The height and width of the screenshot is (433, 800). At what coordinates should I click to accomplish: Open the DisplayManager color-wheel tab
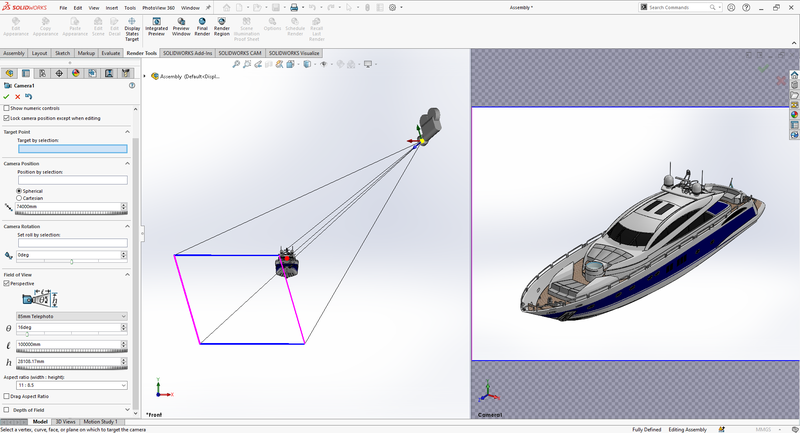[x=76, y=73]
